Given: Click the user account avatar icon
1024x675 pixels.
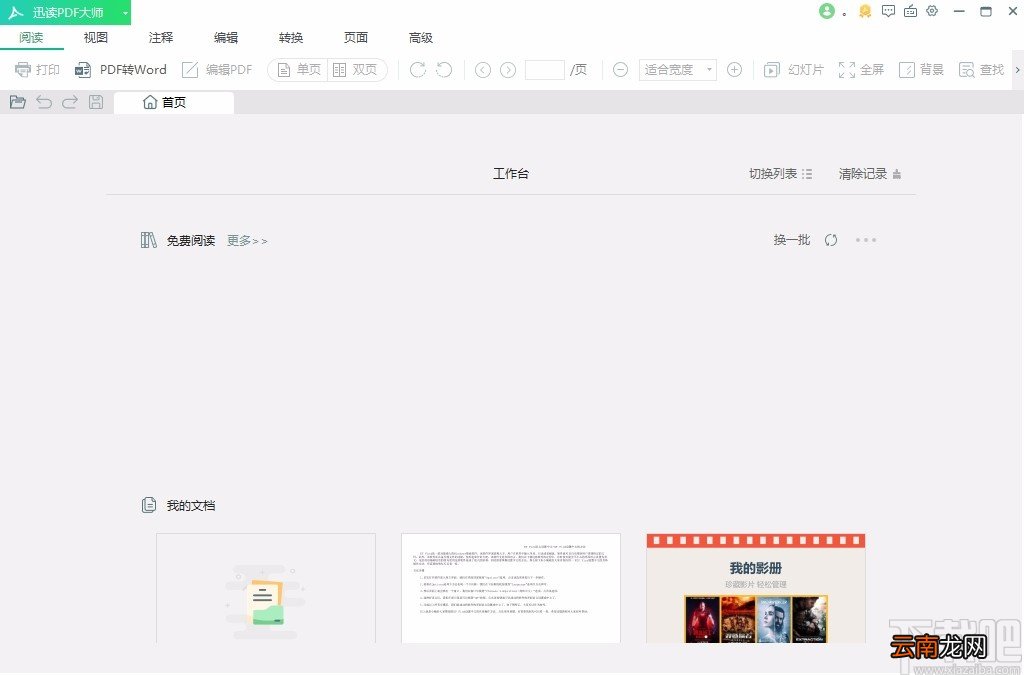Looking at the screenshot, I should pyautogui.click(x=827, y=11).
